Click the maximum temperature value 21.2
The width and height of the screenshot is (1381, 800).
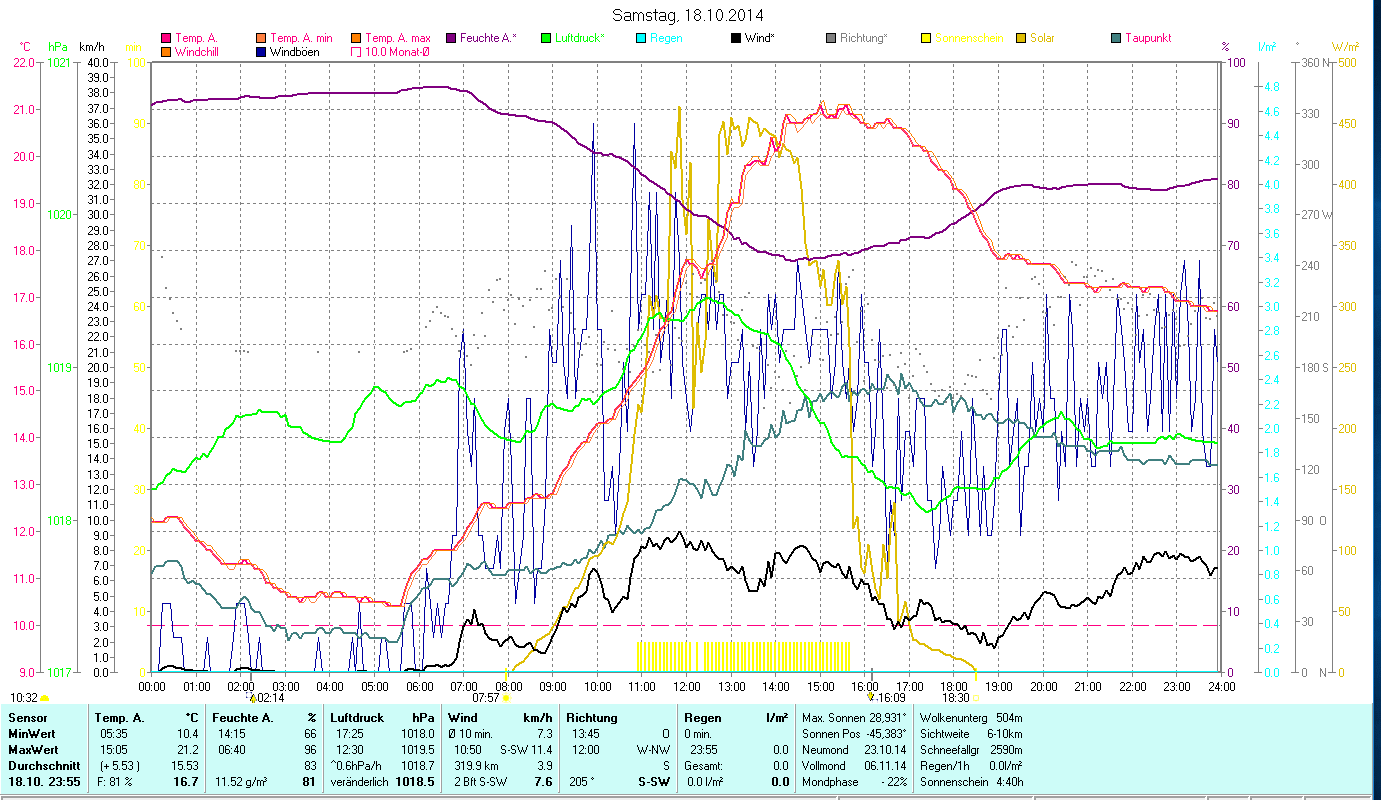coord(189,750)
